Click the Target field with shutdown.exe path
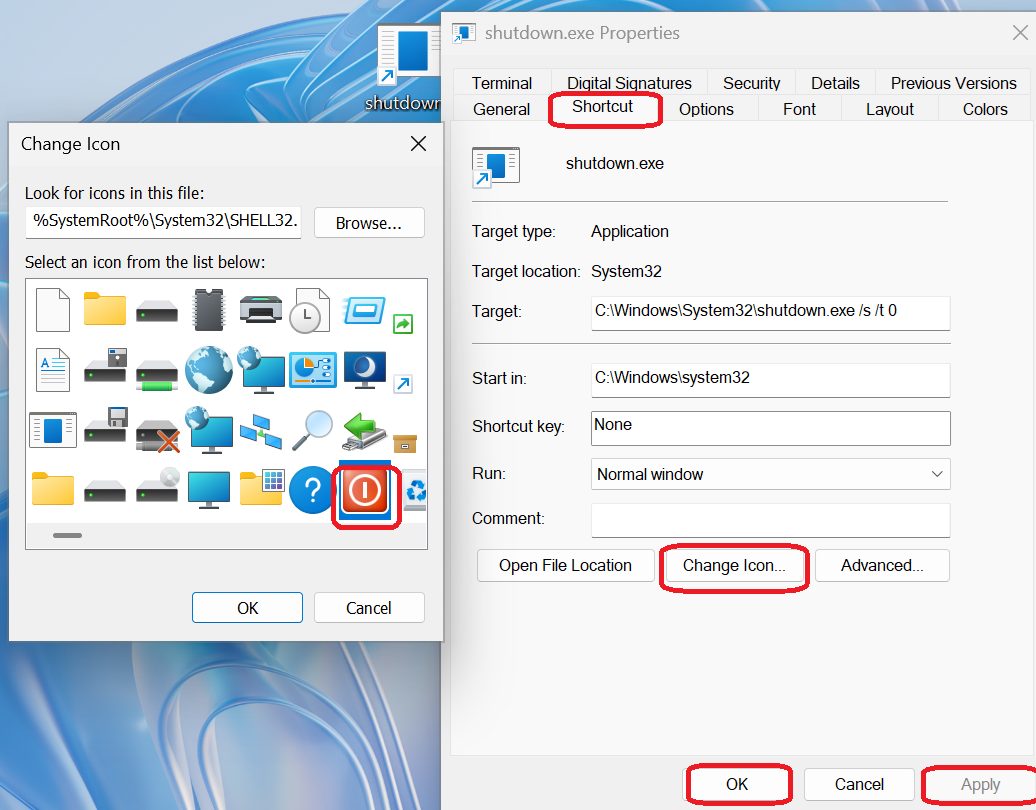This screenshot has height=810, width=1036. (770, 313)
